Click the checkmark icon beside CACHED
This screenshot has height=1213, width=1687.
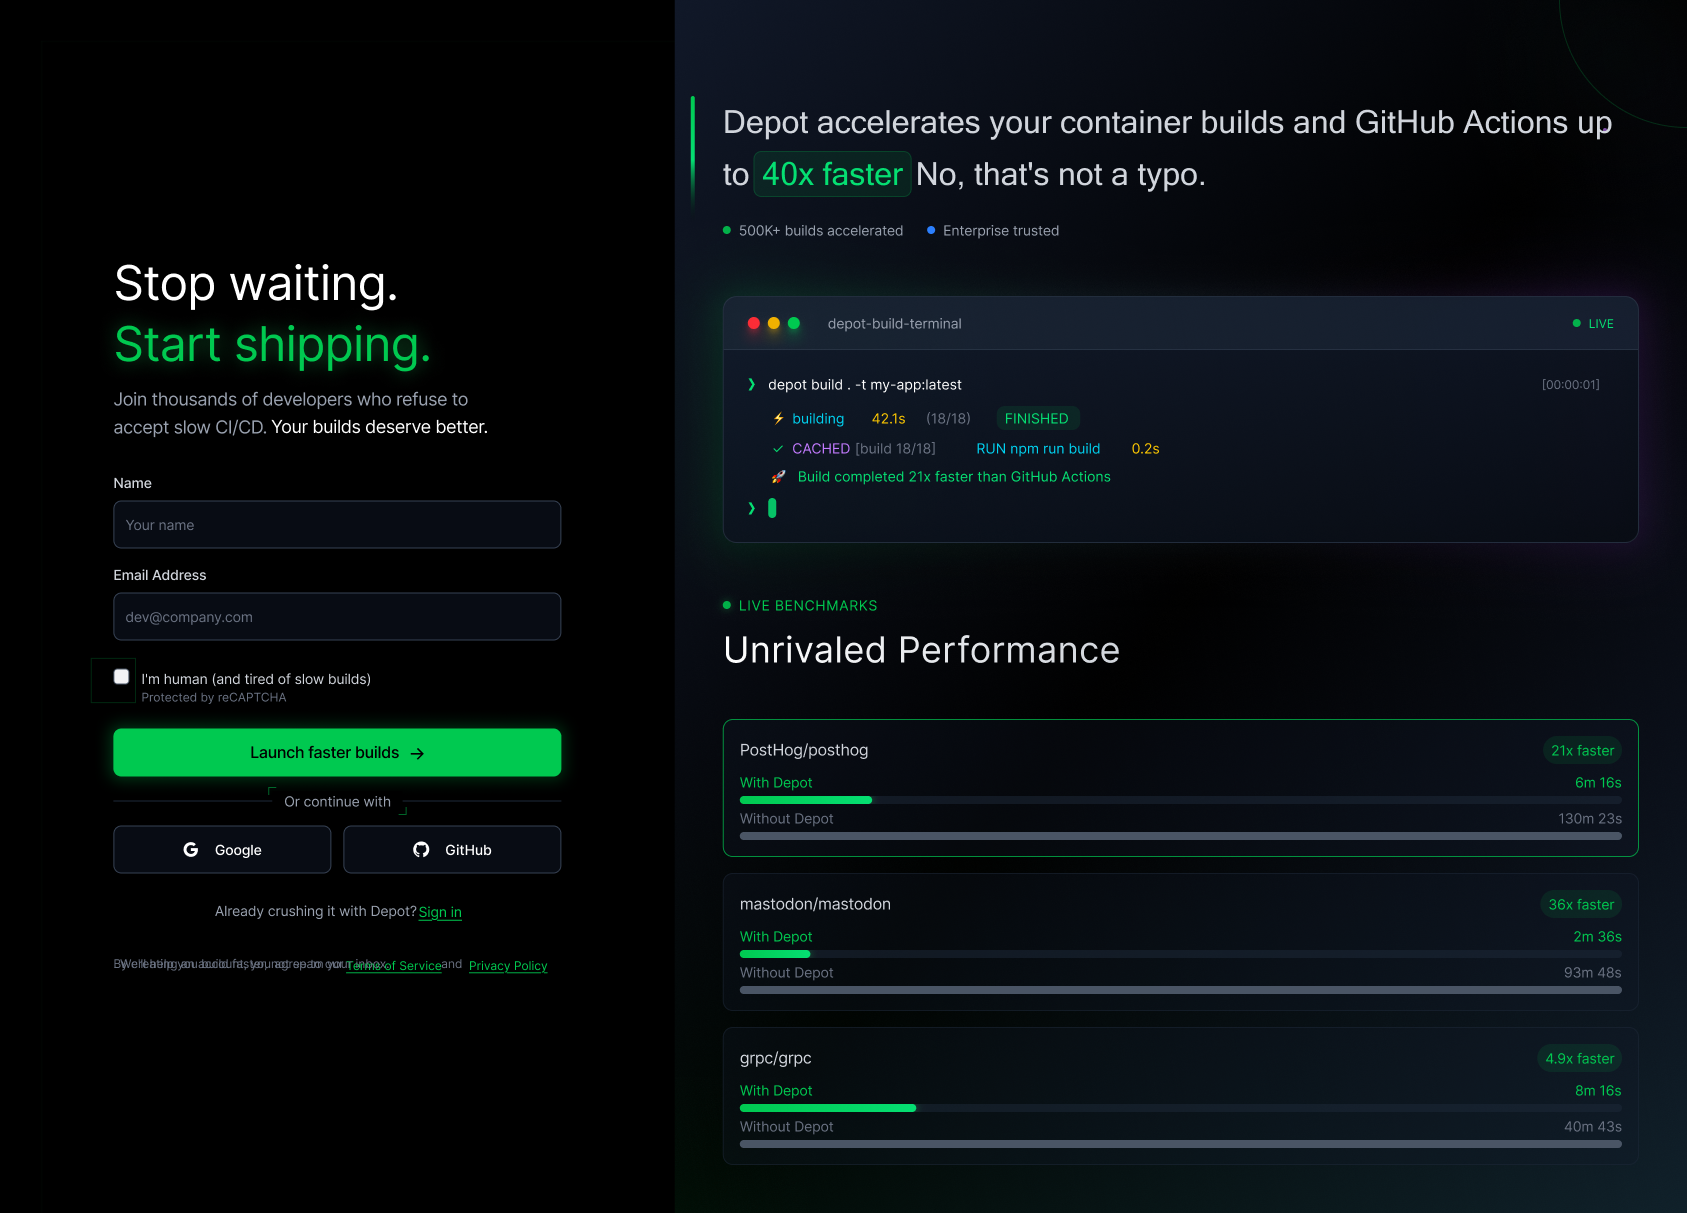pos(778,449)
